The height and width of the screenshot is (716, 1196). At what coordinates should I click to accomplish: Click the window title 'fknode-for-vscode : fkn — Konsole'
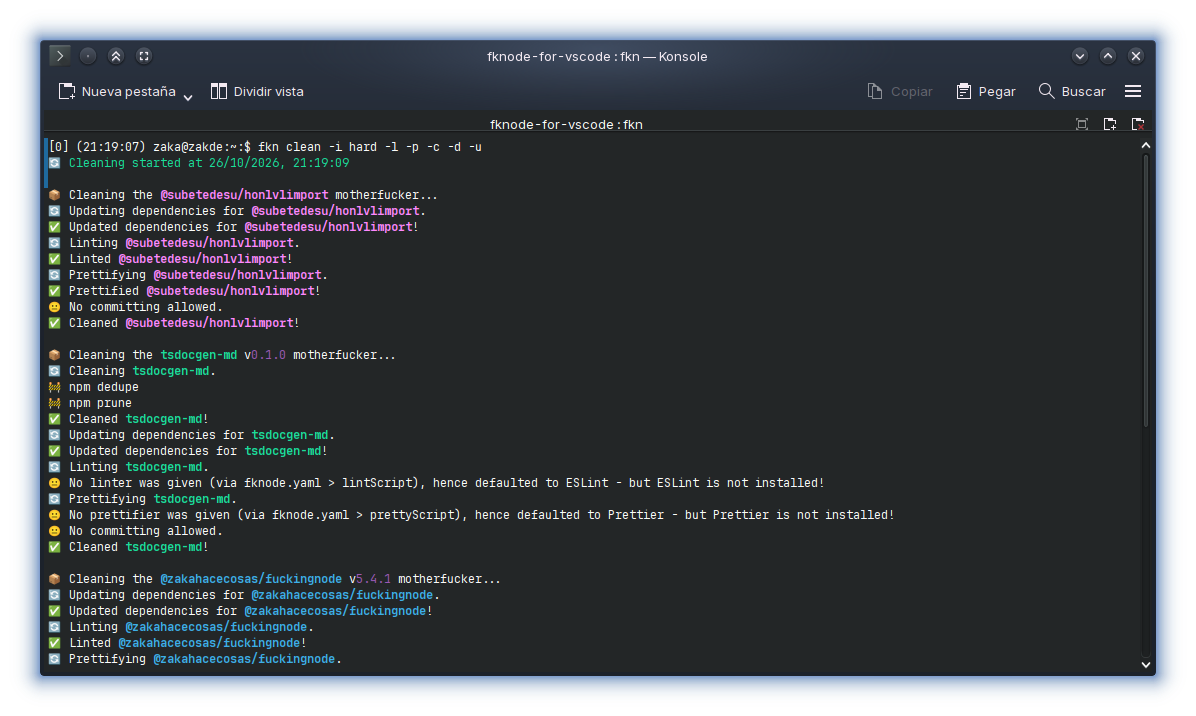[597, 56]
